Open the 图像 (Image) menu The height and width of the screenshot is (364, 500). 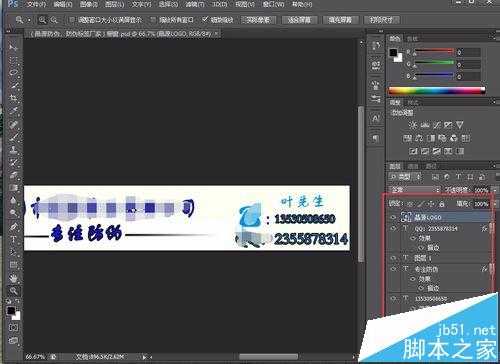pos(89,4)
